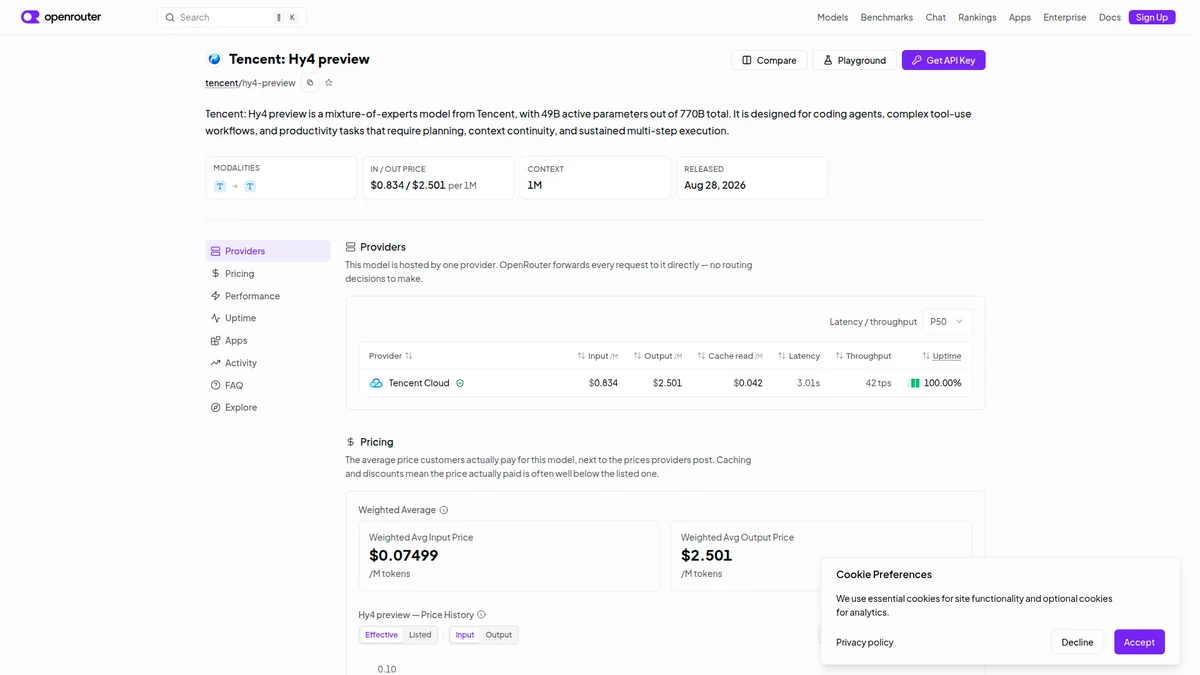This screenshot has width=1200, height=675.
Task: Decline optional cookies
Action: [1077, 642]
